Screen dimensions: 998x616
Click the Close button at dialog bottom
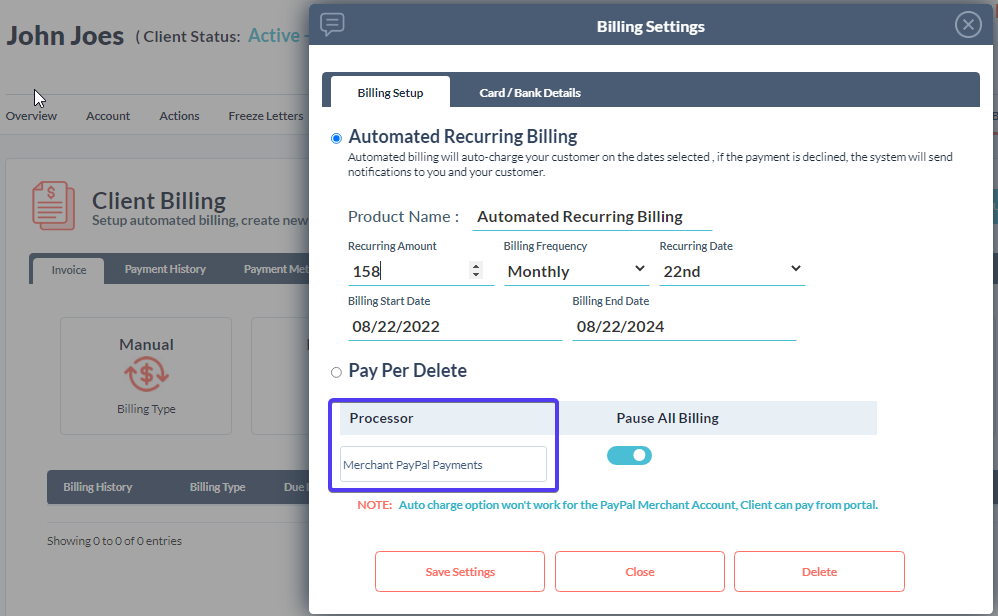coord(639,572)
